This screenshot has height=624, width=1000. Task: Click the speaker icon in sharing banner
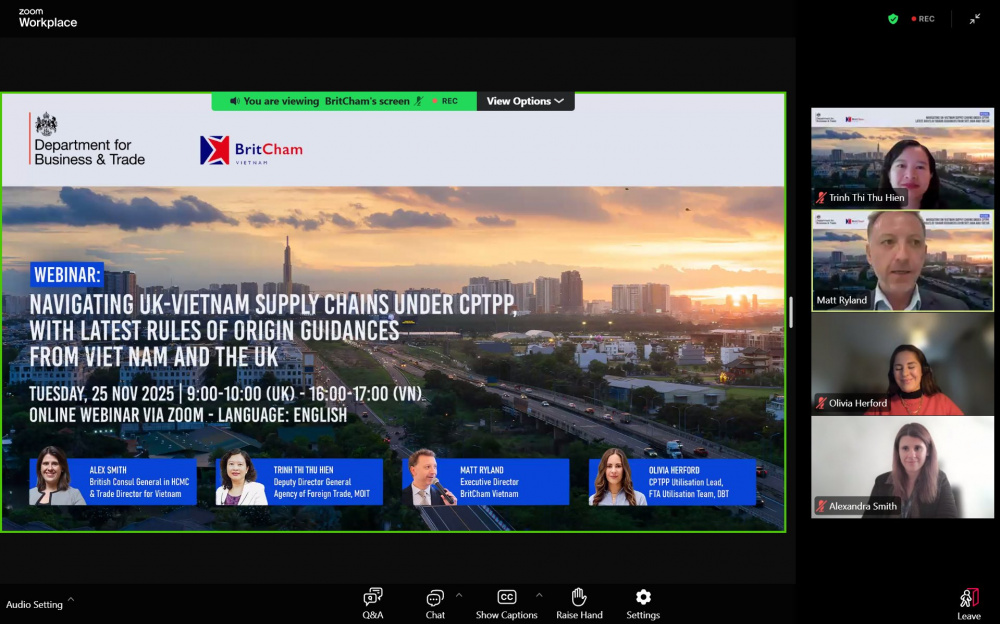pyautogui.click(x=234, y=101)
